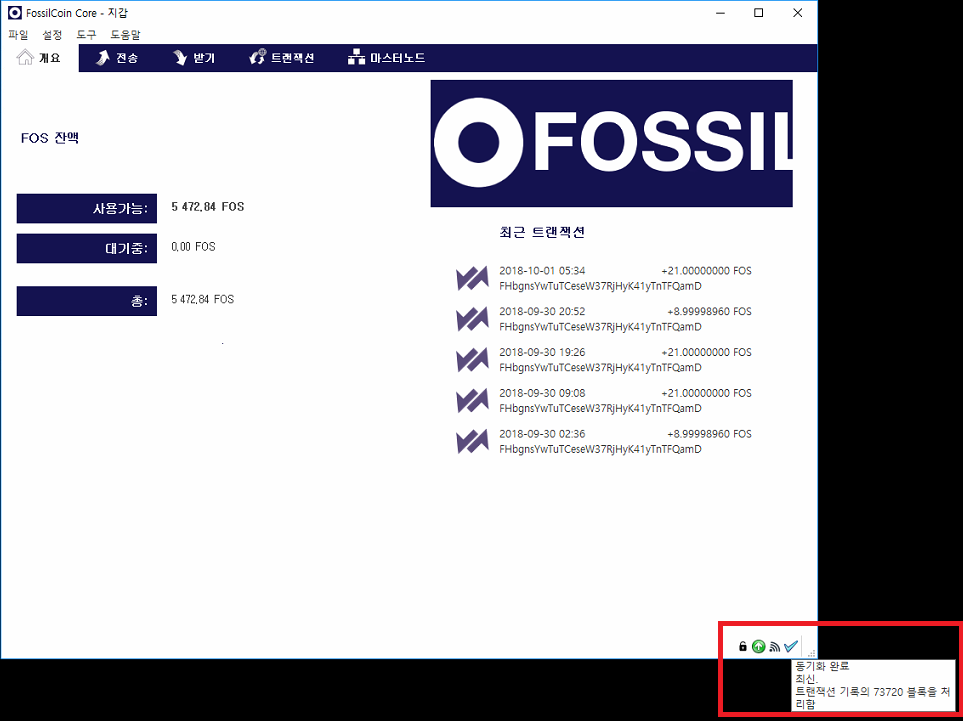Switch to the 전송 send tab
The width and height of the screenshot is (963, 721).
117,58
